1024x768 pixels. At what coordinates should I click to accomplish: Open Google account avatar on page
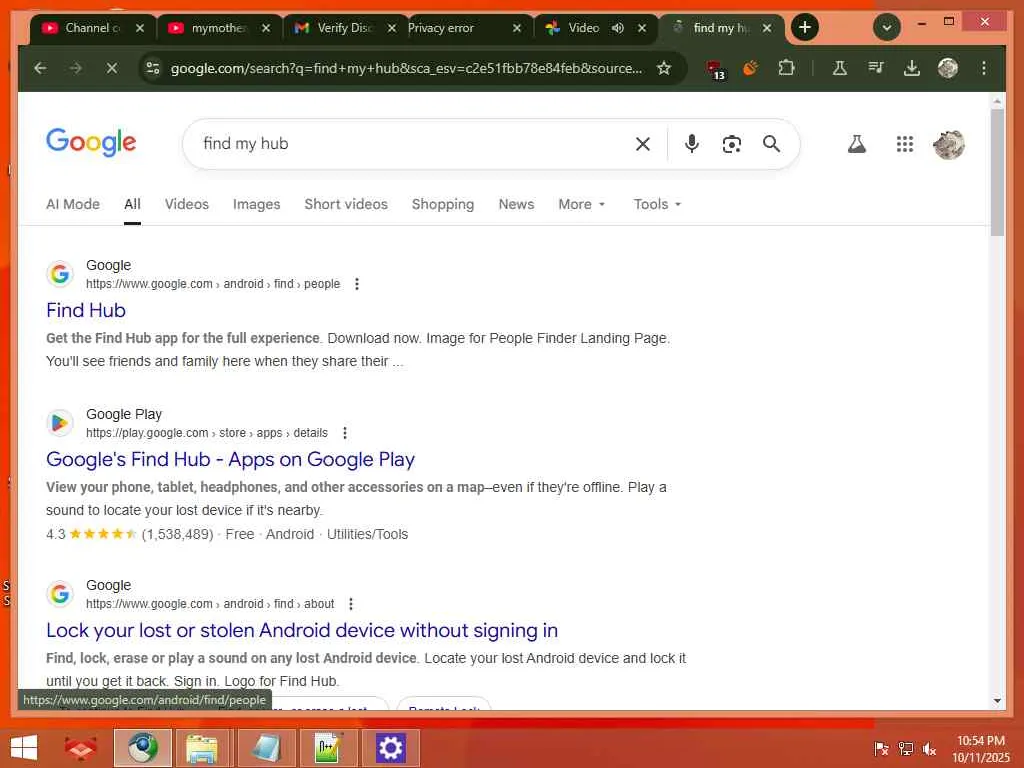pyautogui.click(x=948, y=144)
